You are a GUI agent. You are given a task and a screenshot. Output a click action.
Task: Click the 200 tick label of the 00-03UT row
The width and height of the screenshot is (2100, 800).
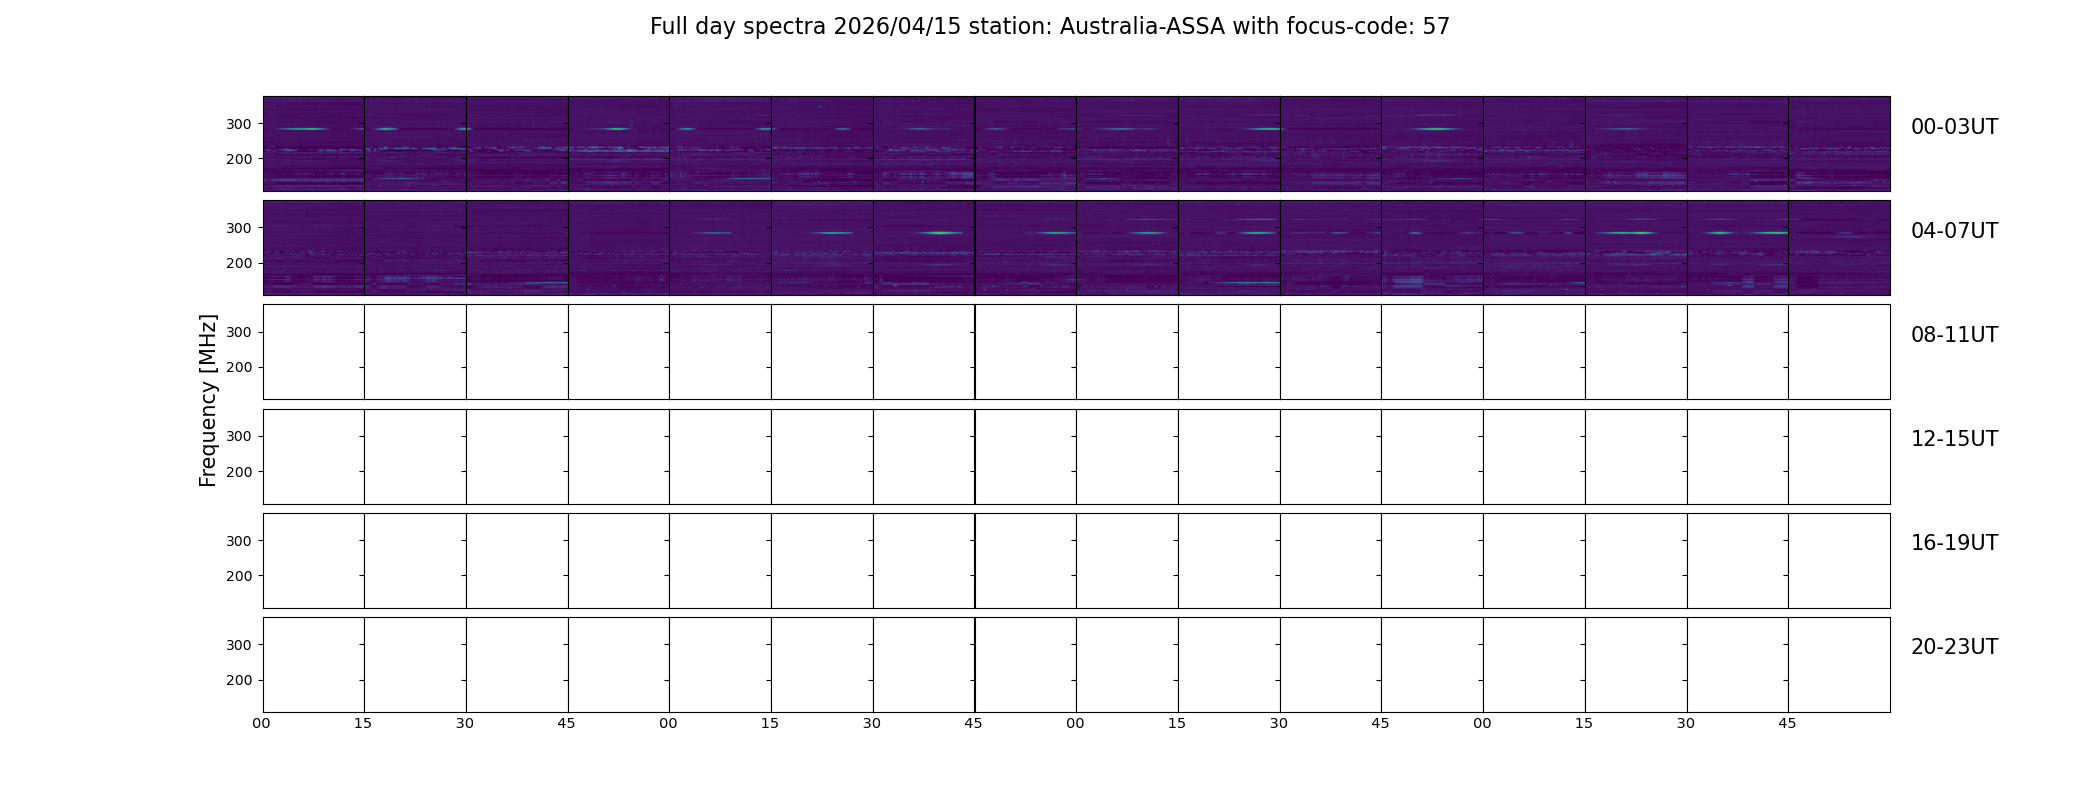239,159
